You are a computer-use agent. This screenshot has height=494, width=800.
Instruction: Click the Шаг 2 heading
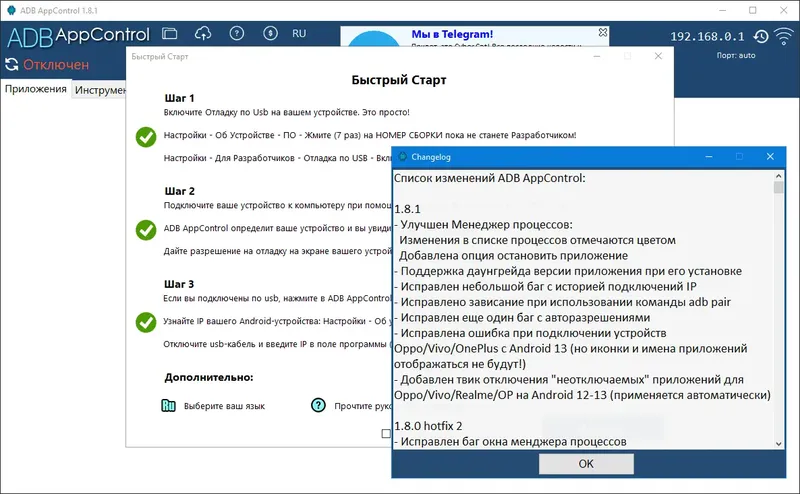180,191
